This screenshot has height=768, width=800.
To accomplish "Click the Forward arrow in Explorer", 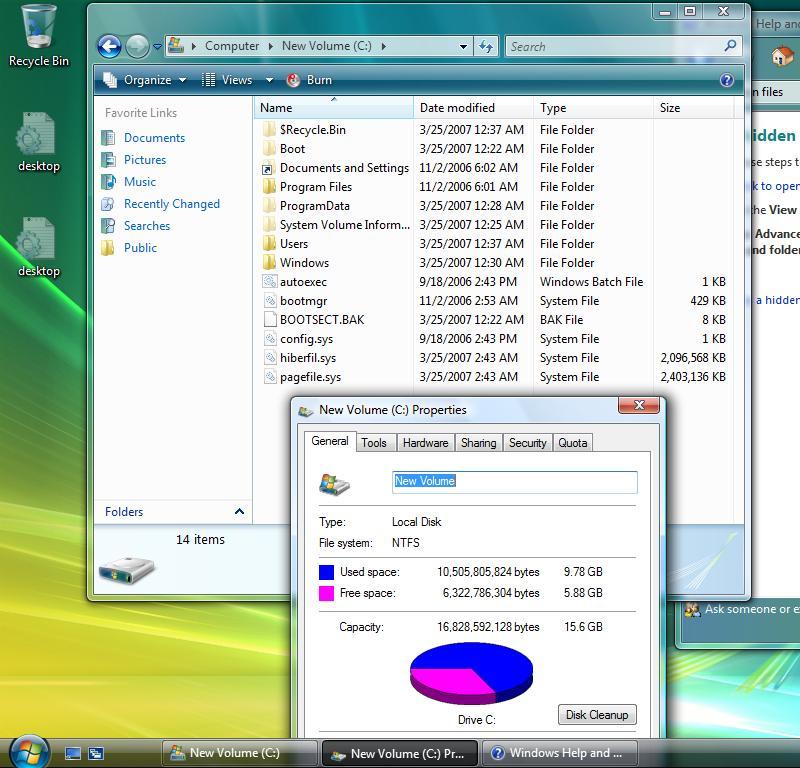I will click(x=137, y=46).
